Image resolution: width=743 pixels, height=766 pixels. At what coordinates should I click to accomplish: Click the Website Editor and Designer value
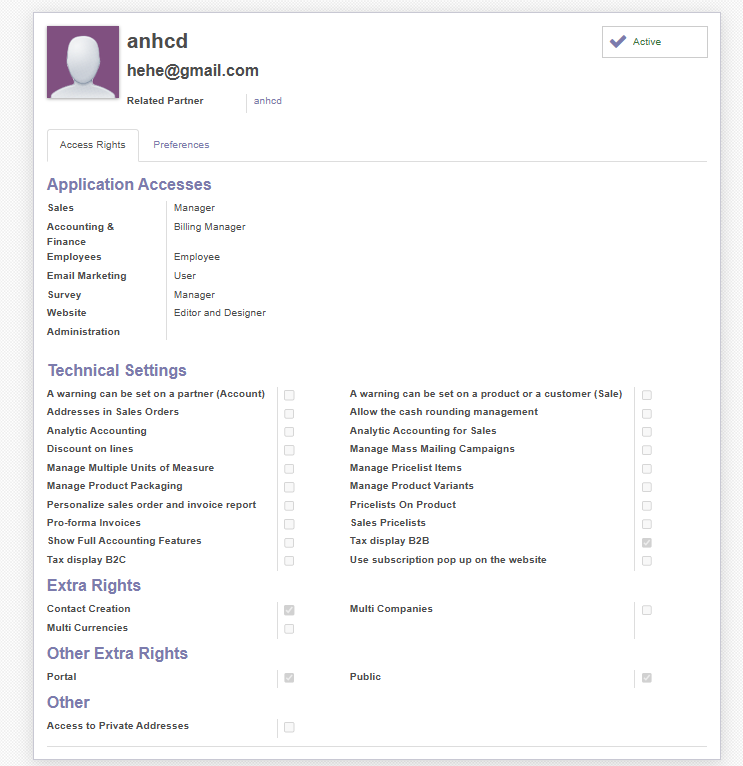219,313
